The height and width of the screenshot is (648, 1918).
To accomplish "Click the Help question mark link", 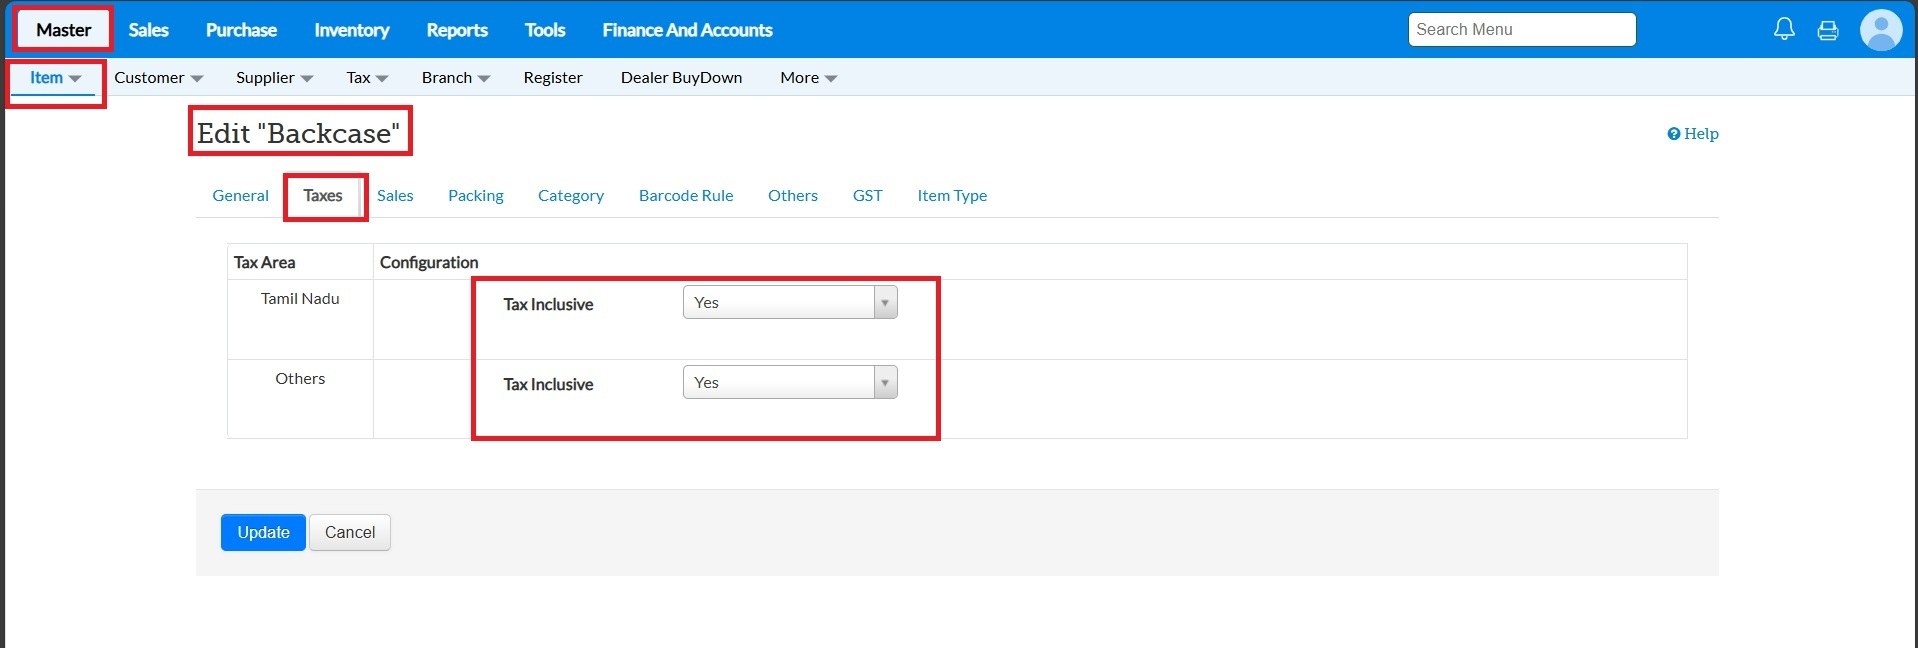I will click(x=1693, y=133).
